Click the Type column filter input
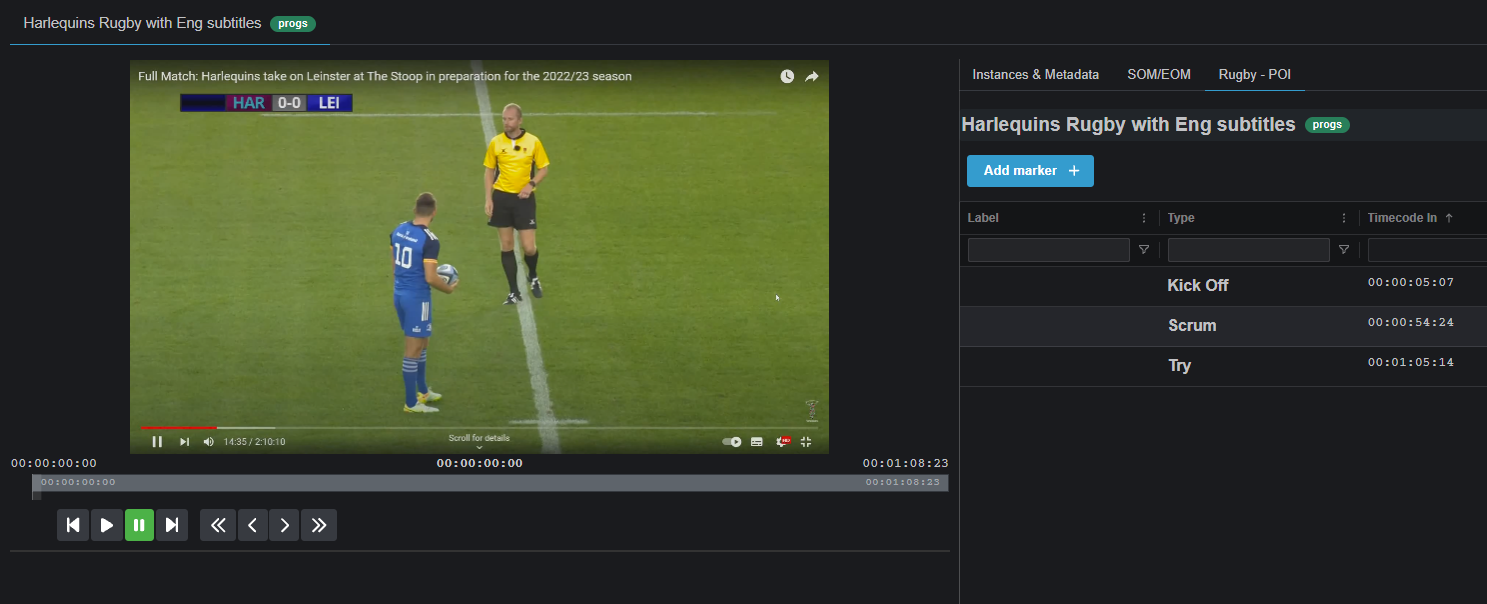The height and width of the screenshot is (604, 1487). click(1248, 250)
